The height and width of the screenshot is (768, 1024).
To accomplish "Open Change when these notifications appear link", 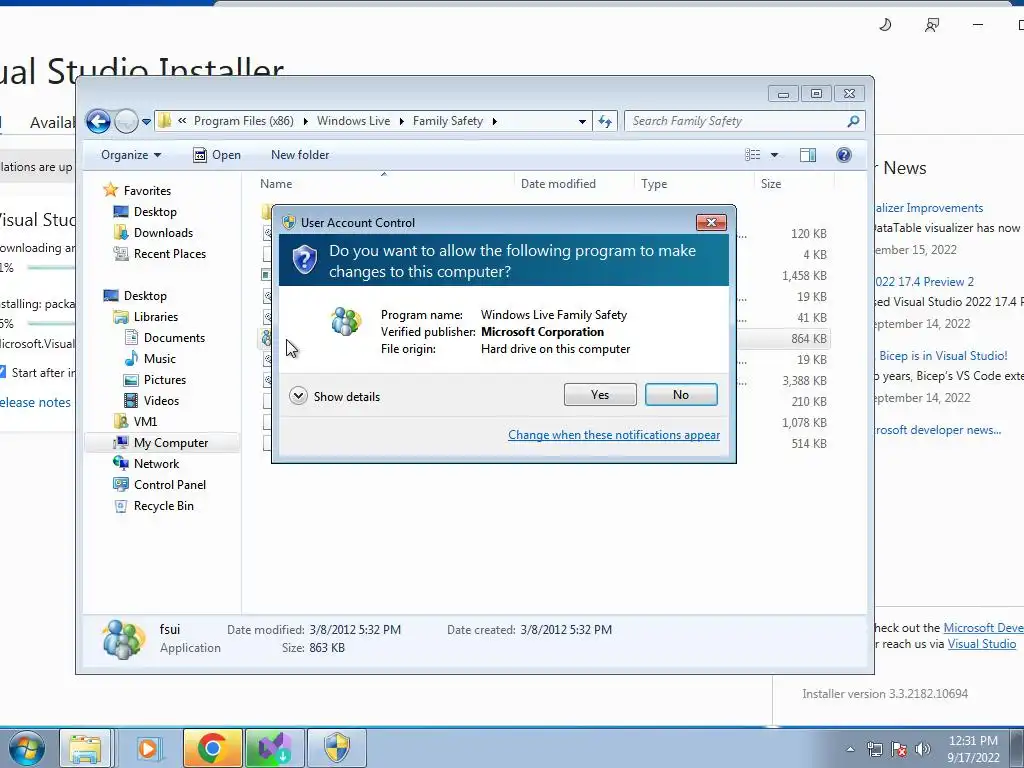I will [x=614, y=435].
